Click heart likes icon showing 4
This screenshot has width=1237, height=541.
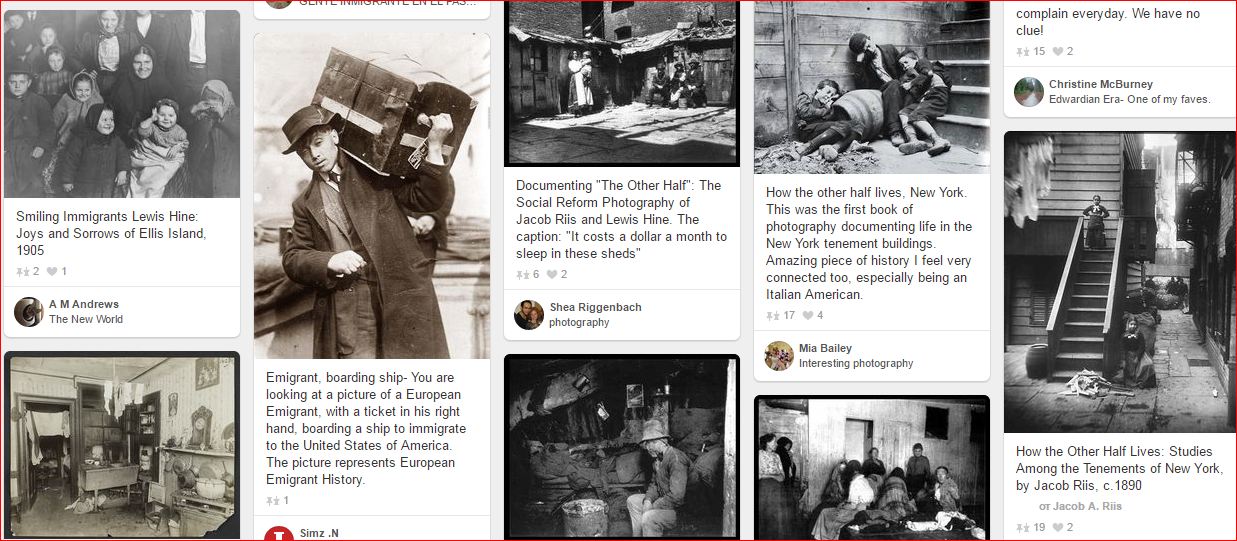(807, 316)
